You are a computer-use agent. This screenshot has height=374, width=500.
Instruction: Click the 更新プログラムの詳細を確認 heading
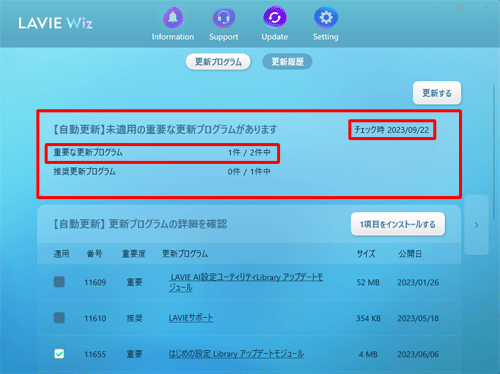pos(168,224)
